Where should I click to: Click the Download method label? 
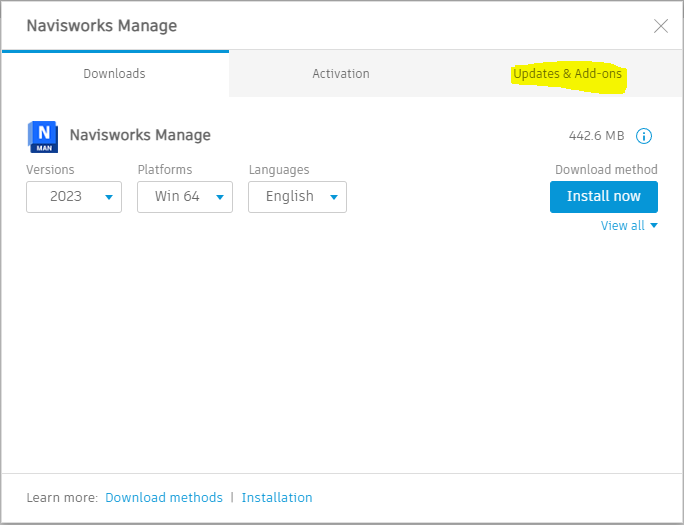606,170
